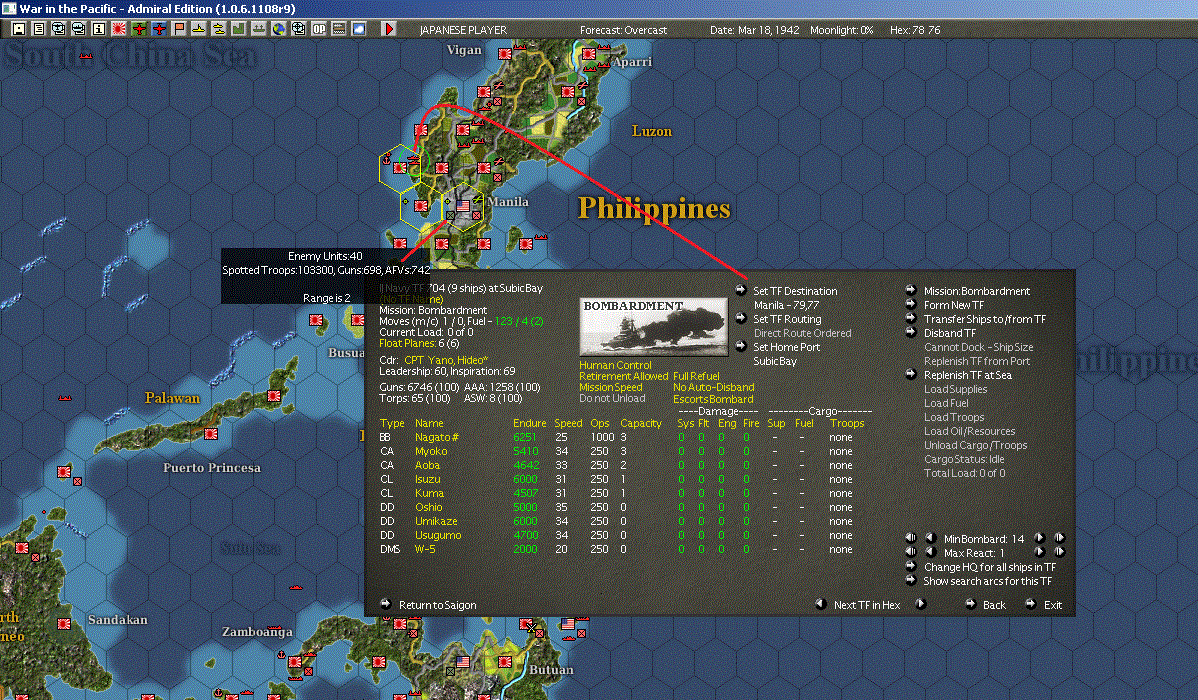Viewport: 1198px width, 700px height.
Task: Click the OP toolbar icon
Action: (319, 29)
